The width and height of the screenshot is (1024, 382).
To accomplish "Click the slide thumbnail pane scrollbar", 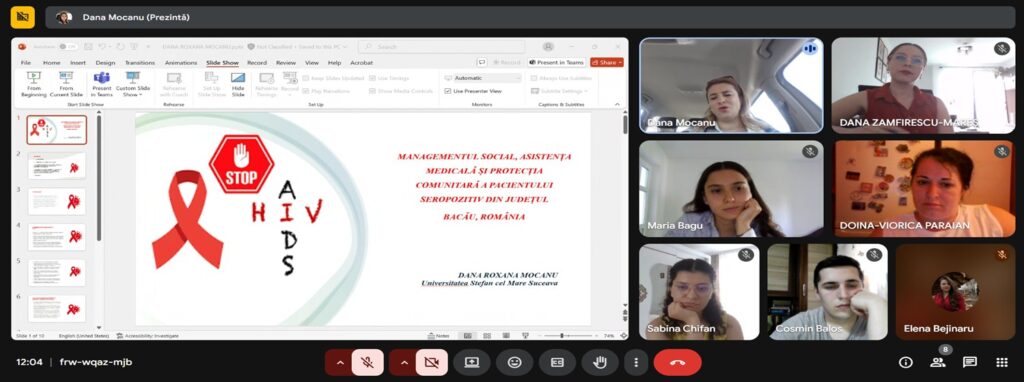I will pyautogui.click(x=99, y=179).
